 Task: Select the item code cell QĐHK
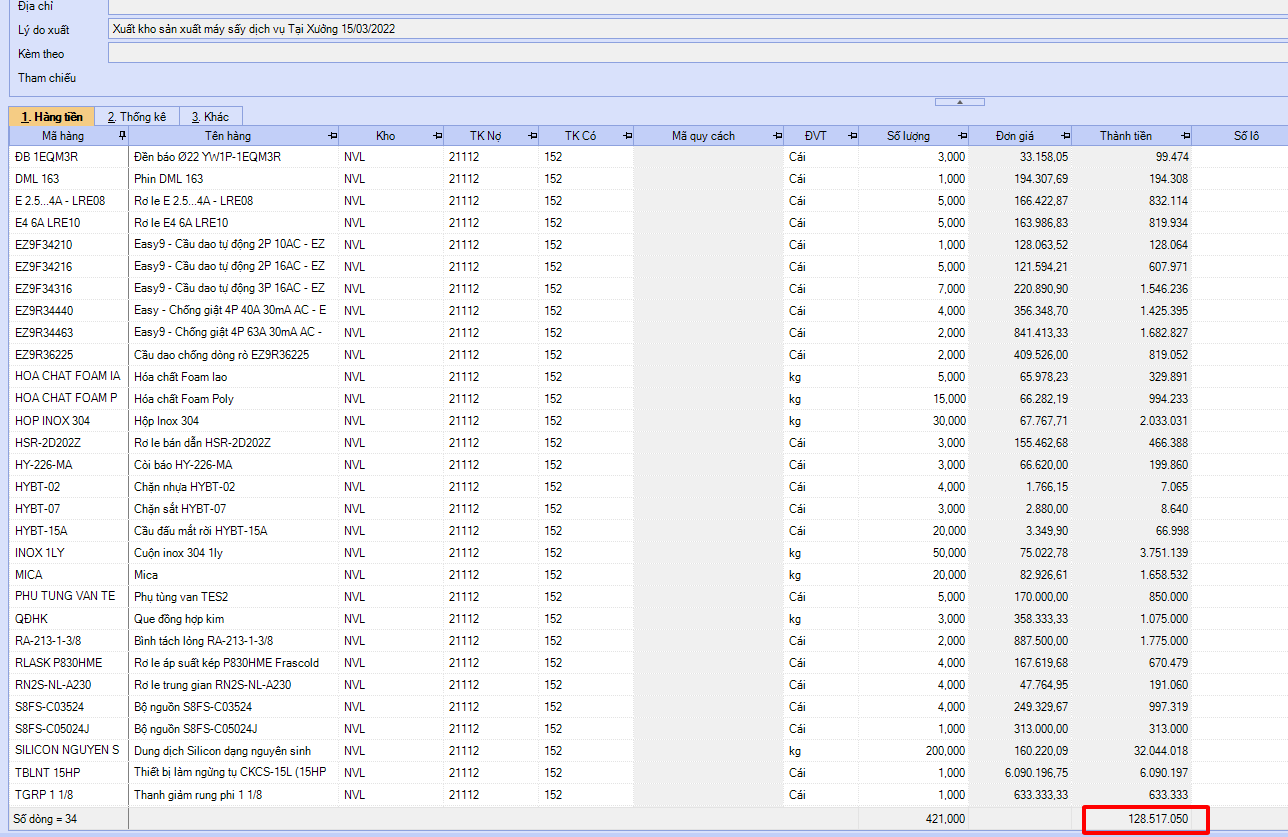pyautogui.click(x=69, y=619)
